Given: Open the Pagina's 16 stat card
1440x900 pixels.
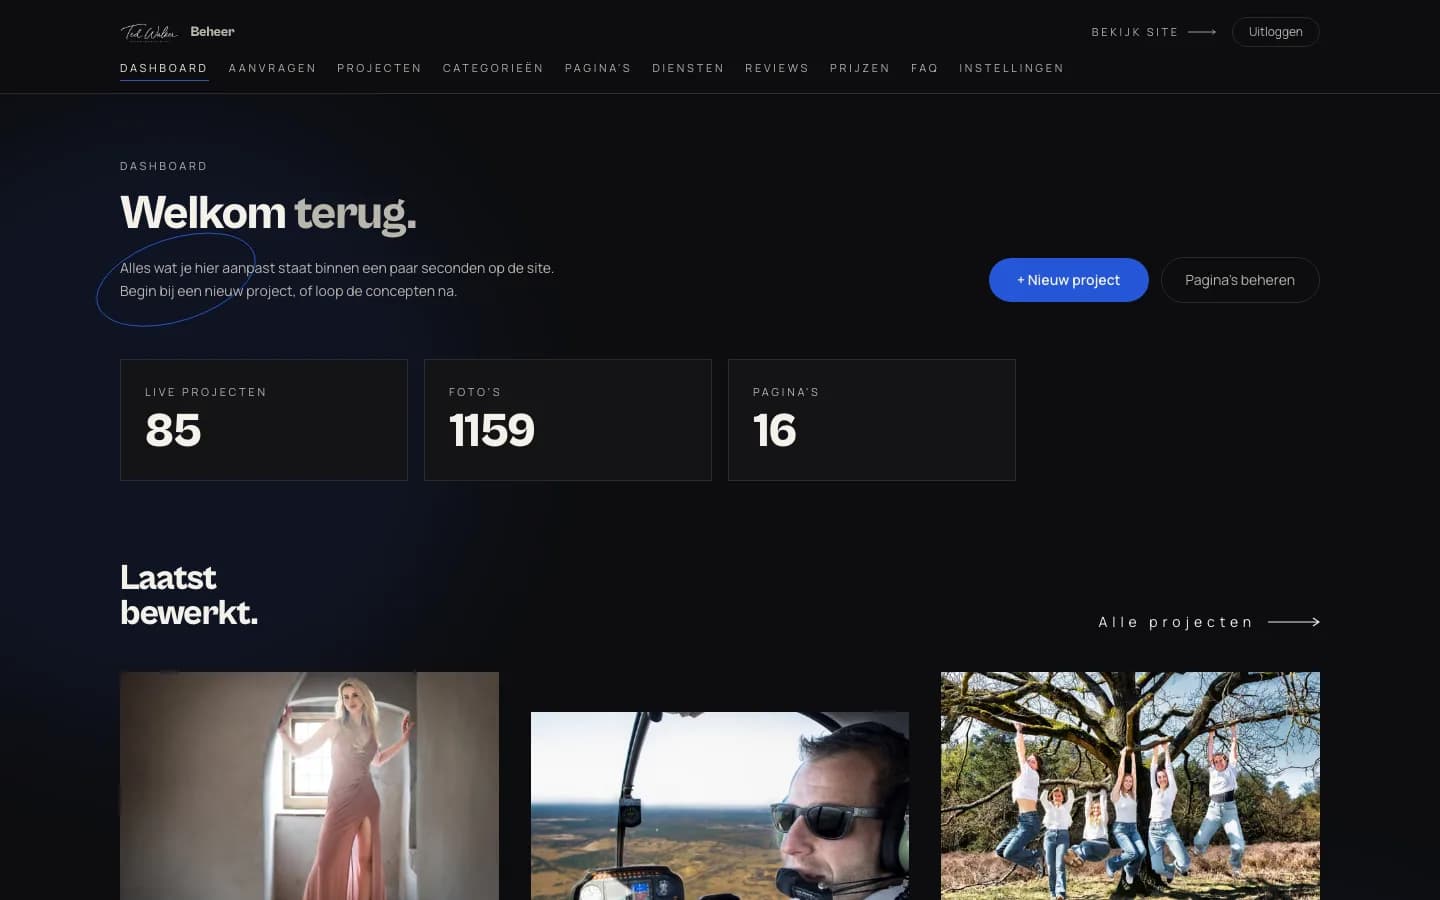Looking at the screenshot, I should [872, 420].
